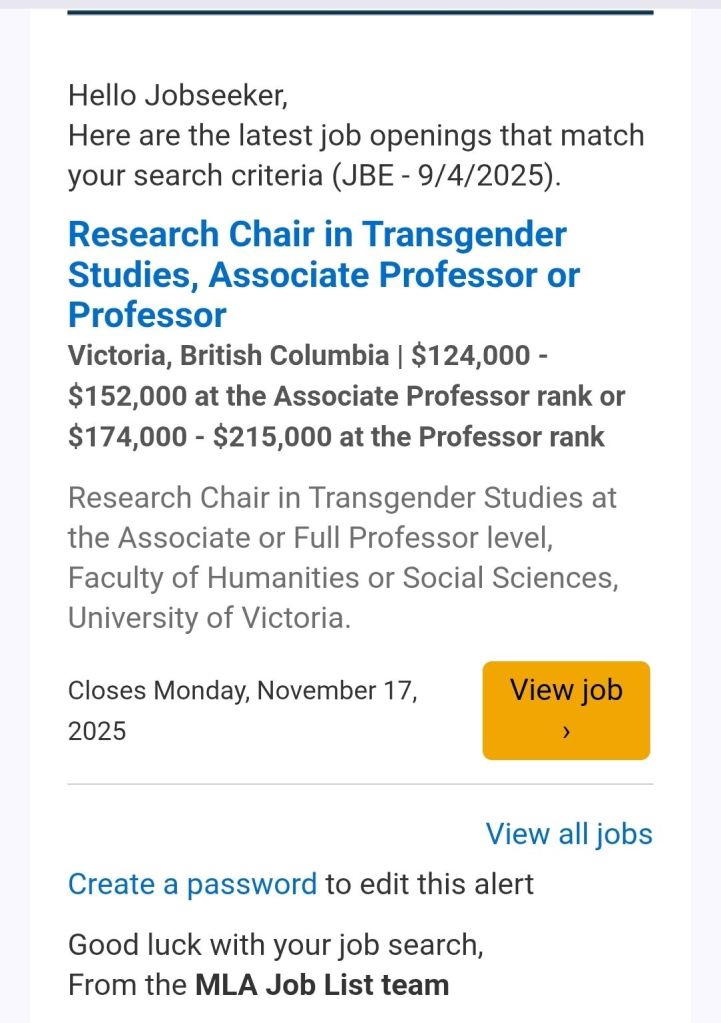Viewport: 721px width, 1023px height.
Task: Click the horizontal divider below the job listing
Action: (360, 784)
